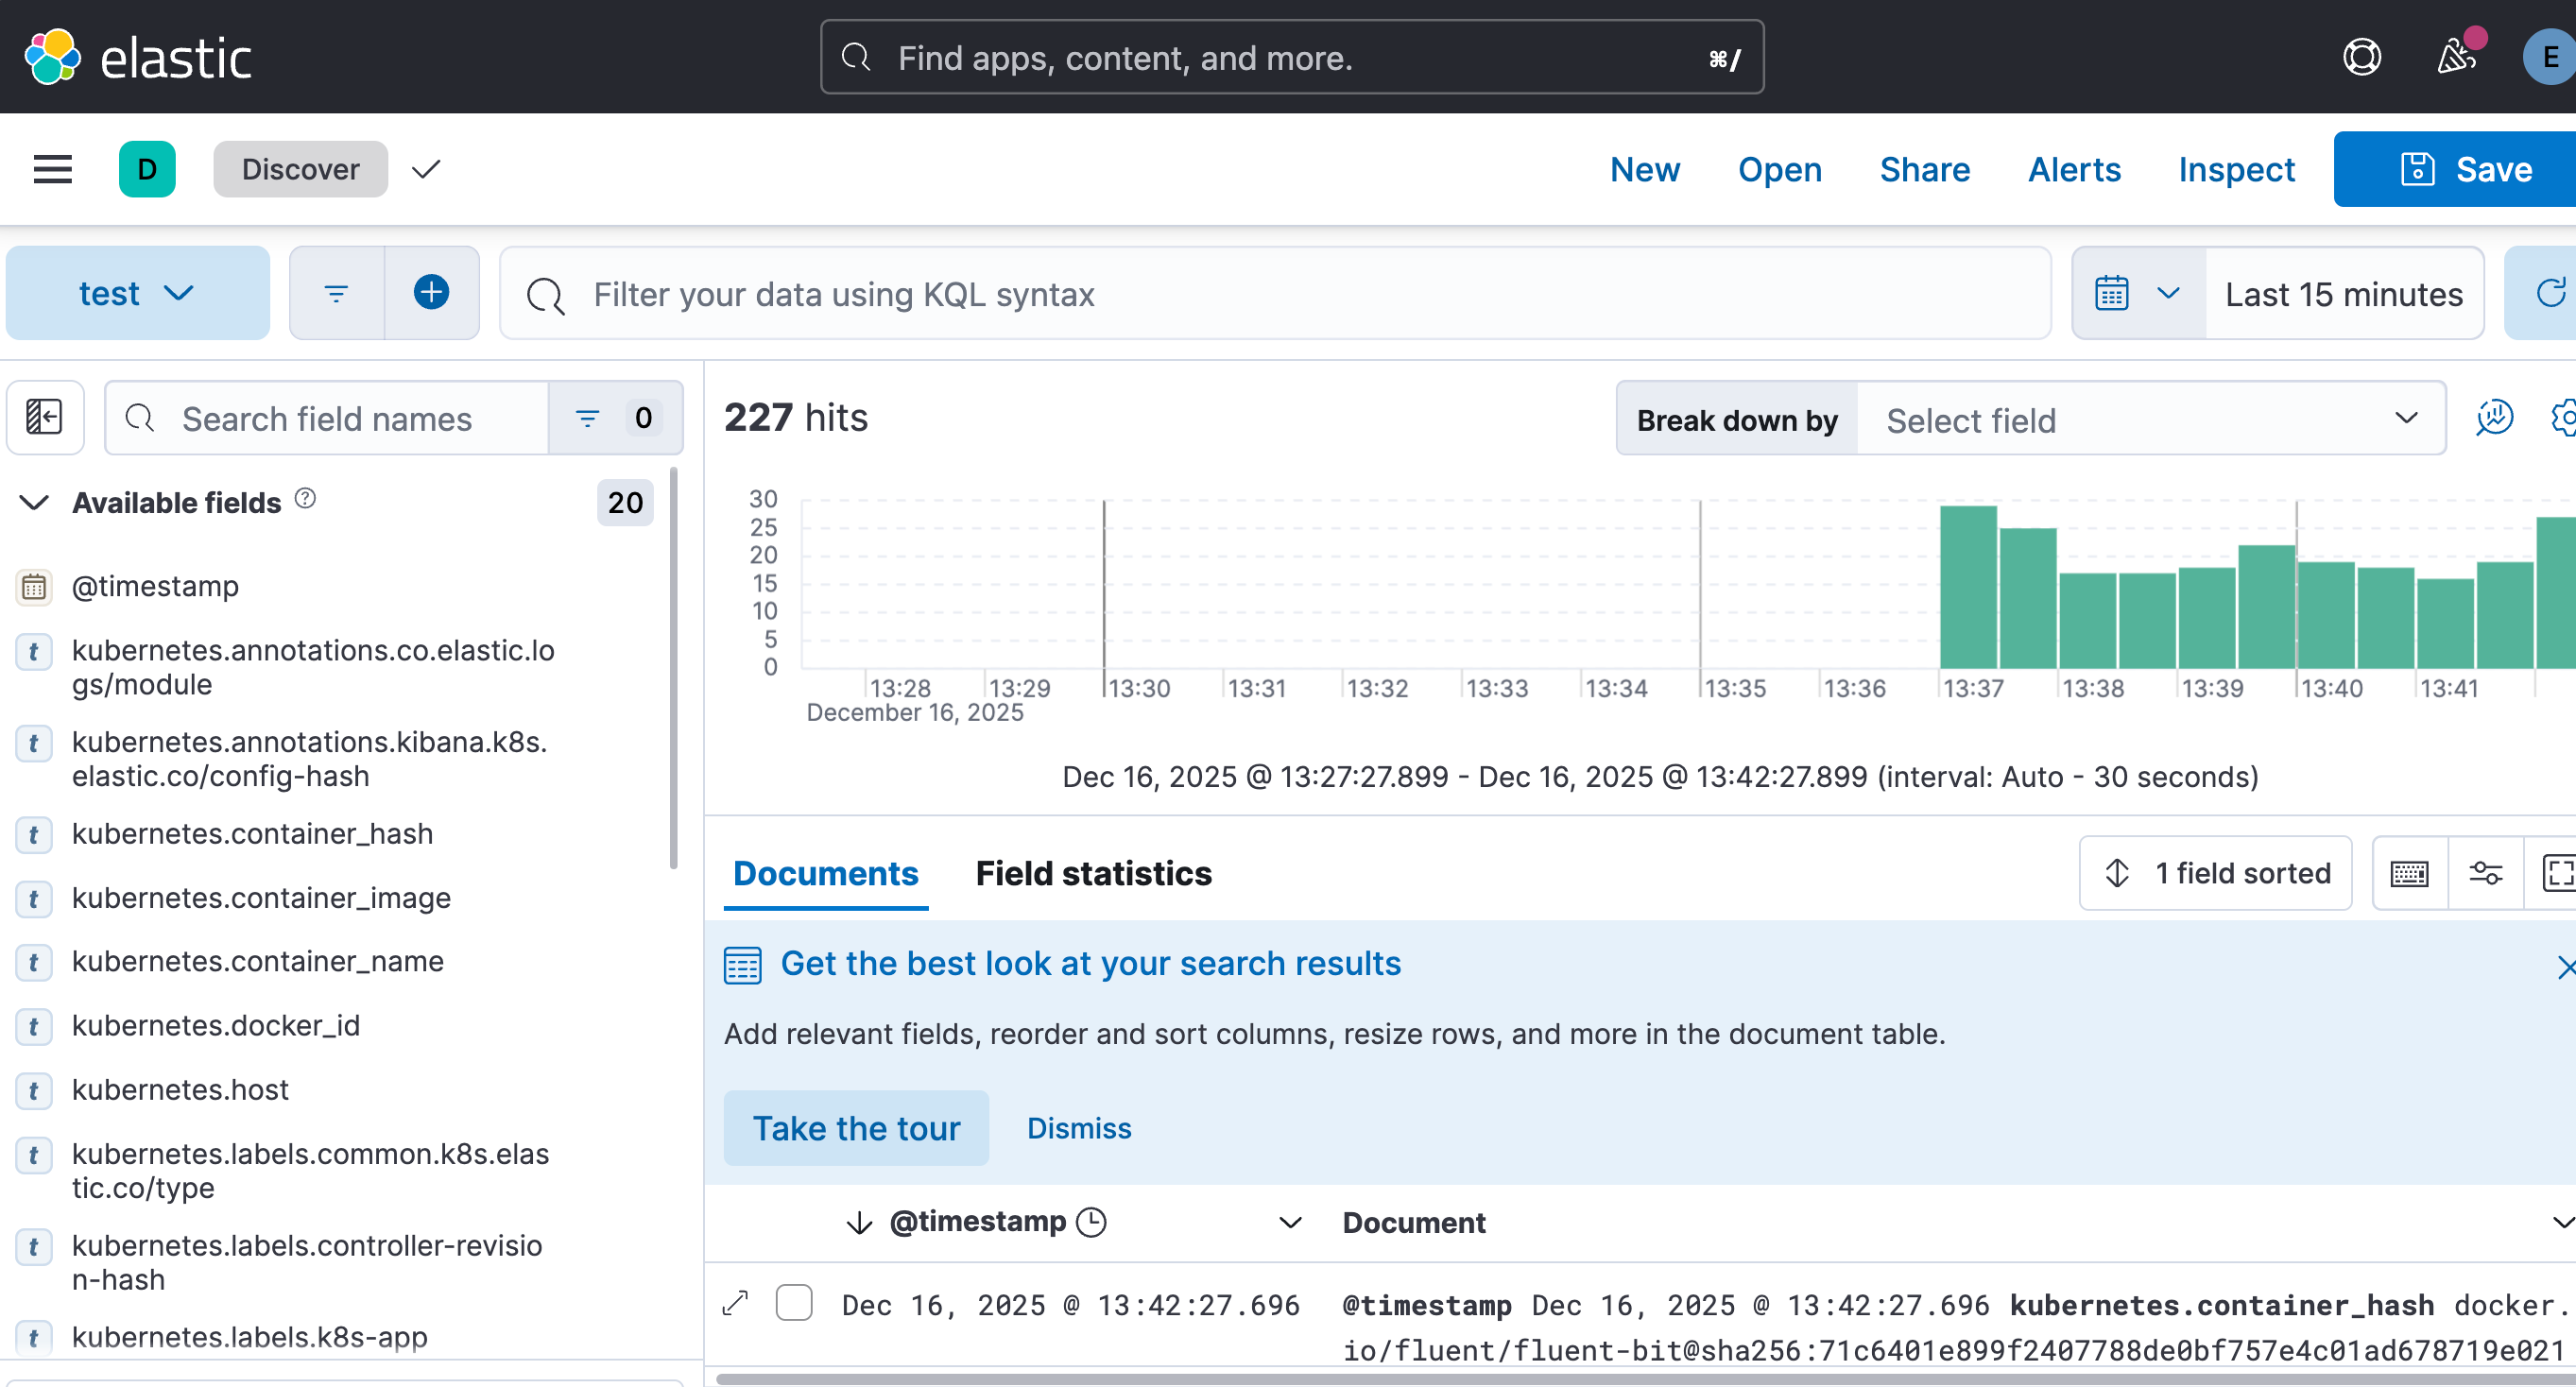
Task: Select the first document row checkbox
Action: (794, 1303)
